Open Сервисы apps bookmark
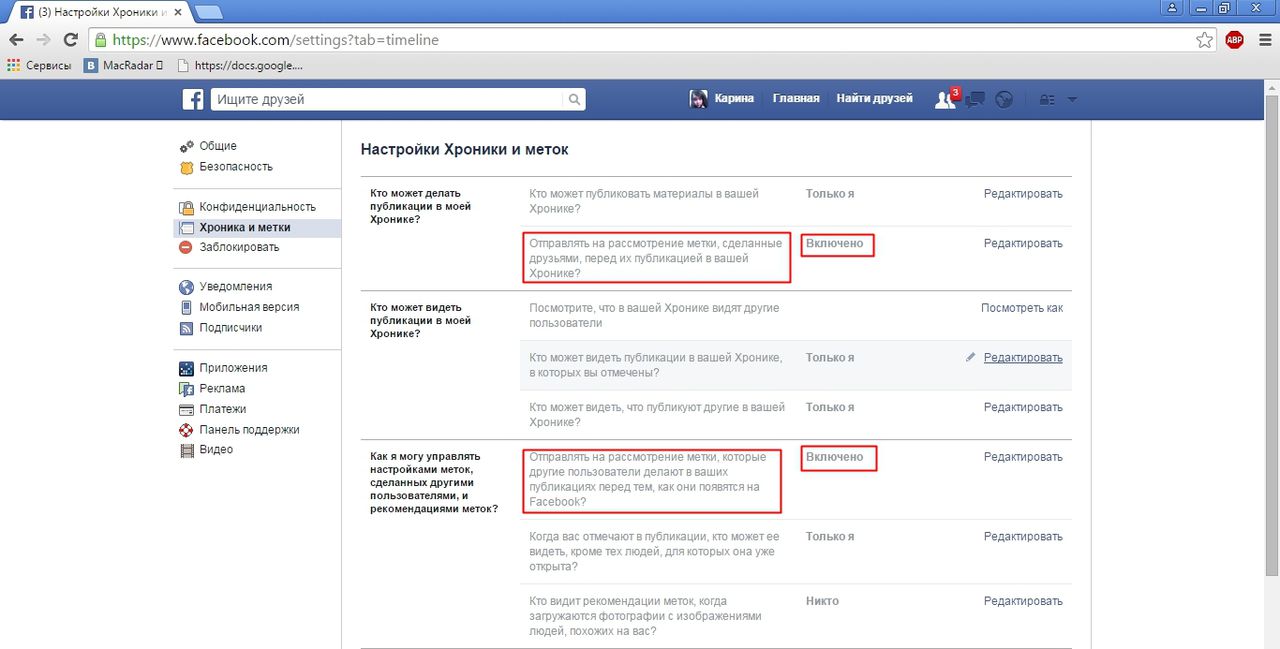This screenshot has height=649, width=1280. coord(39,66)
